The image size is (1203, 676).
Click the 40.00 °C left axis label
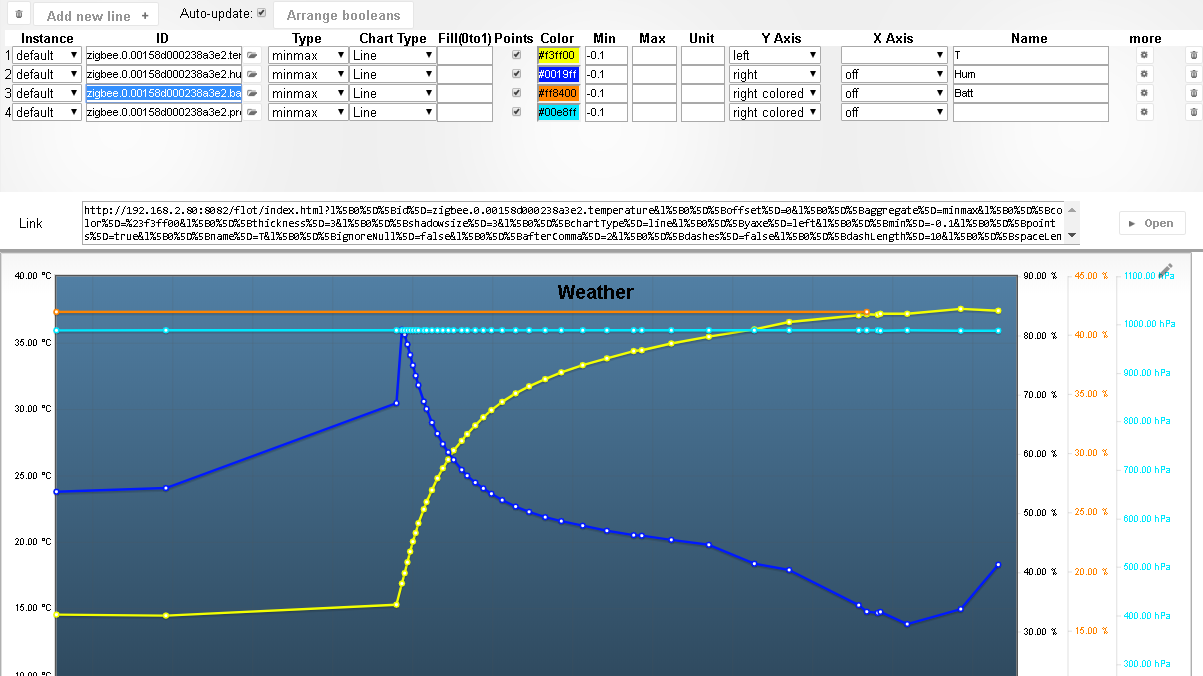(33, 275)
